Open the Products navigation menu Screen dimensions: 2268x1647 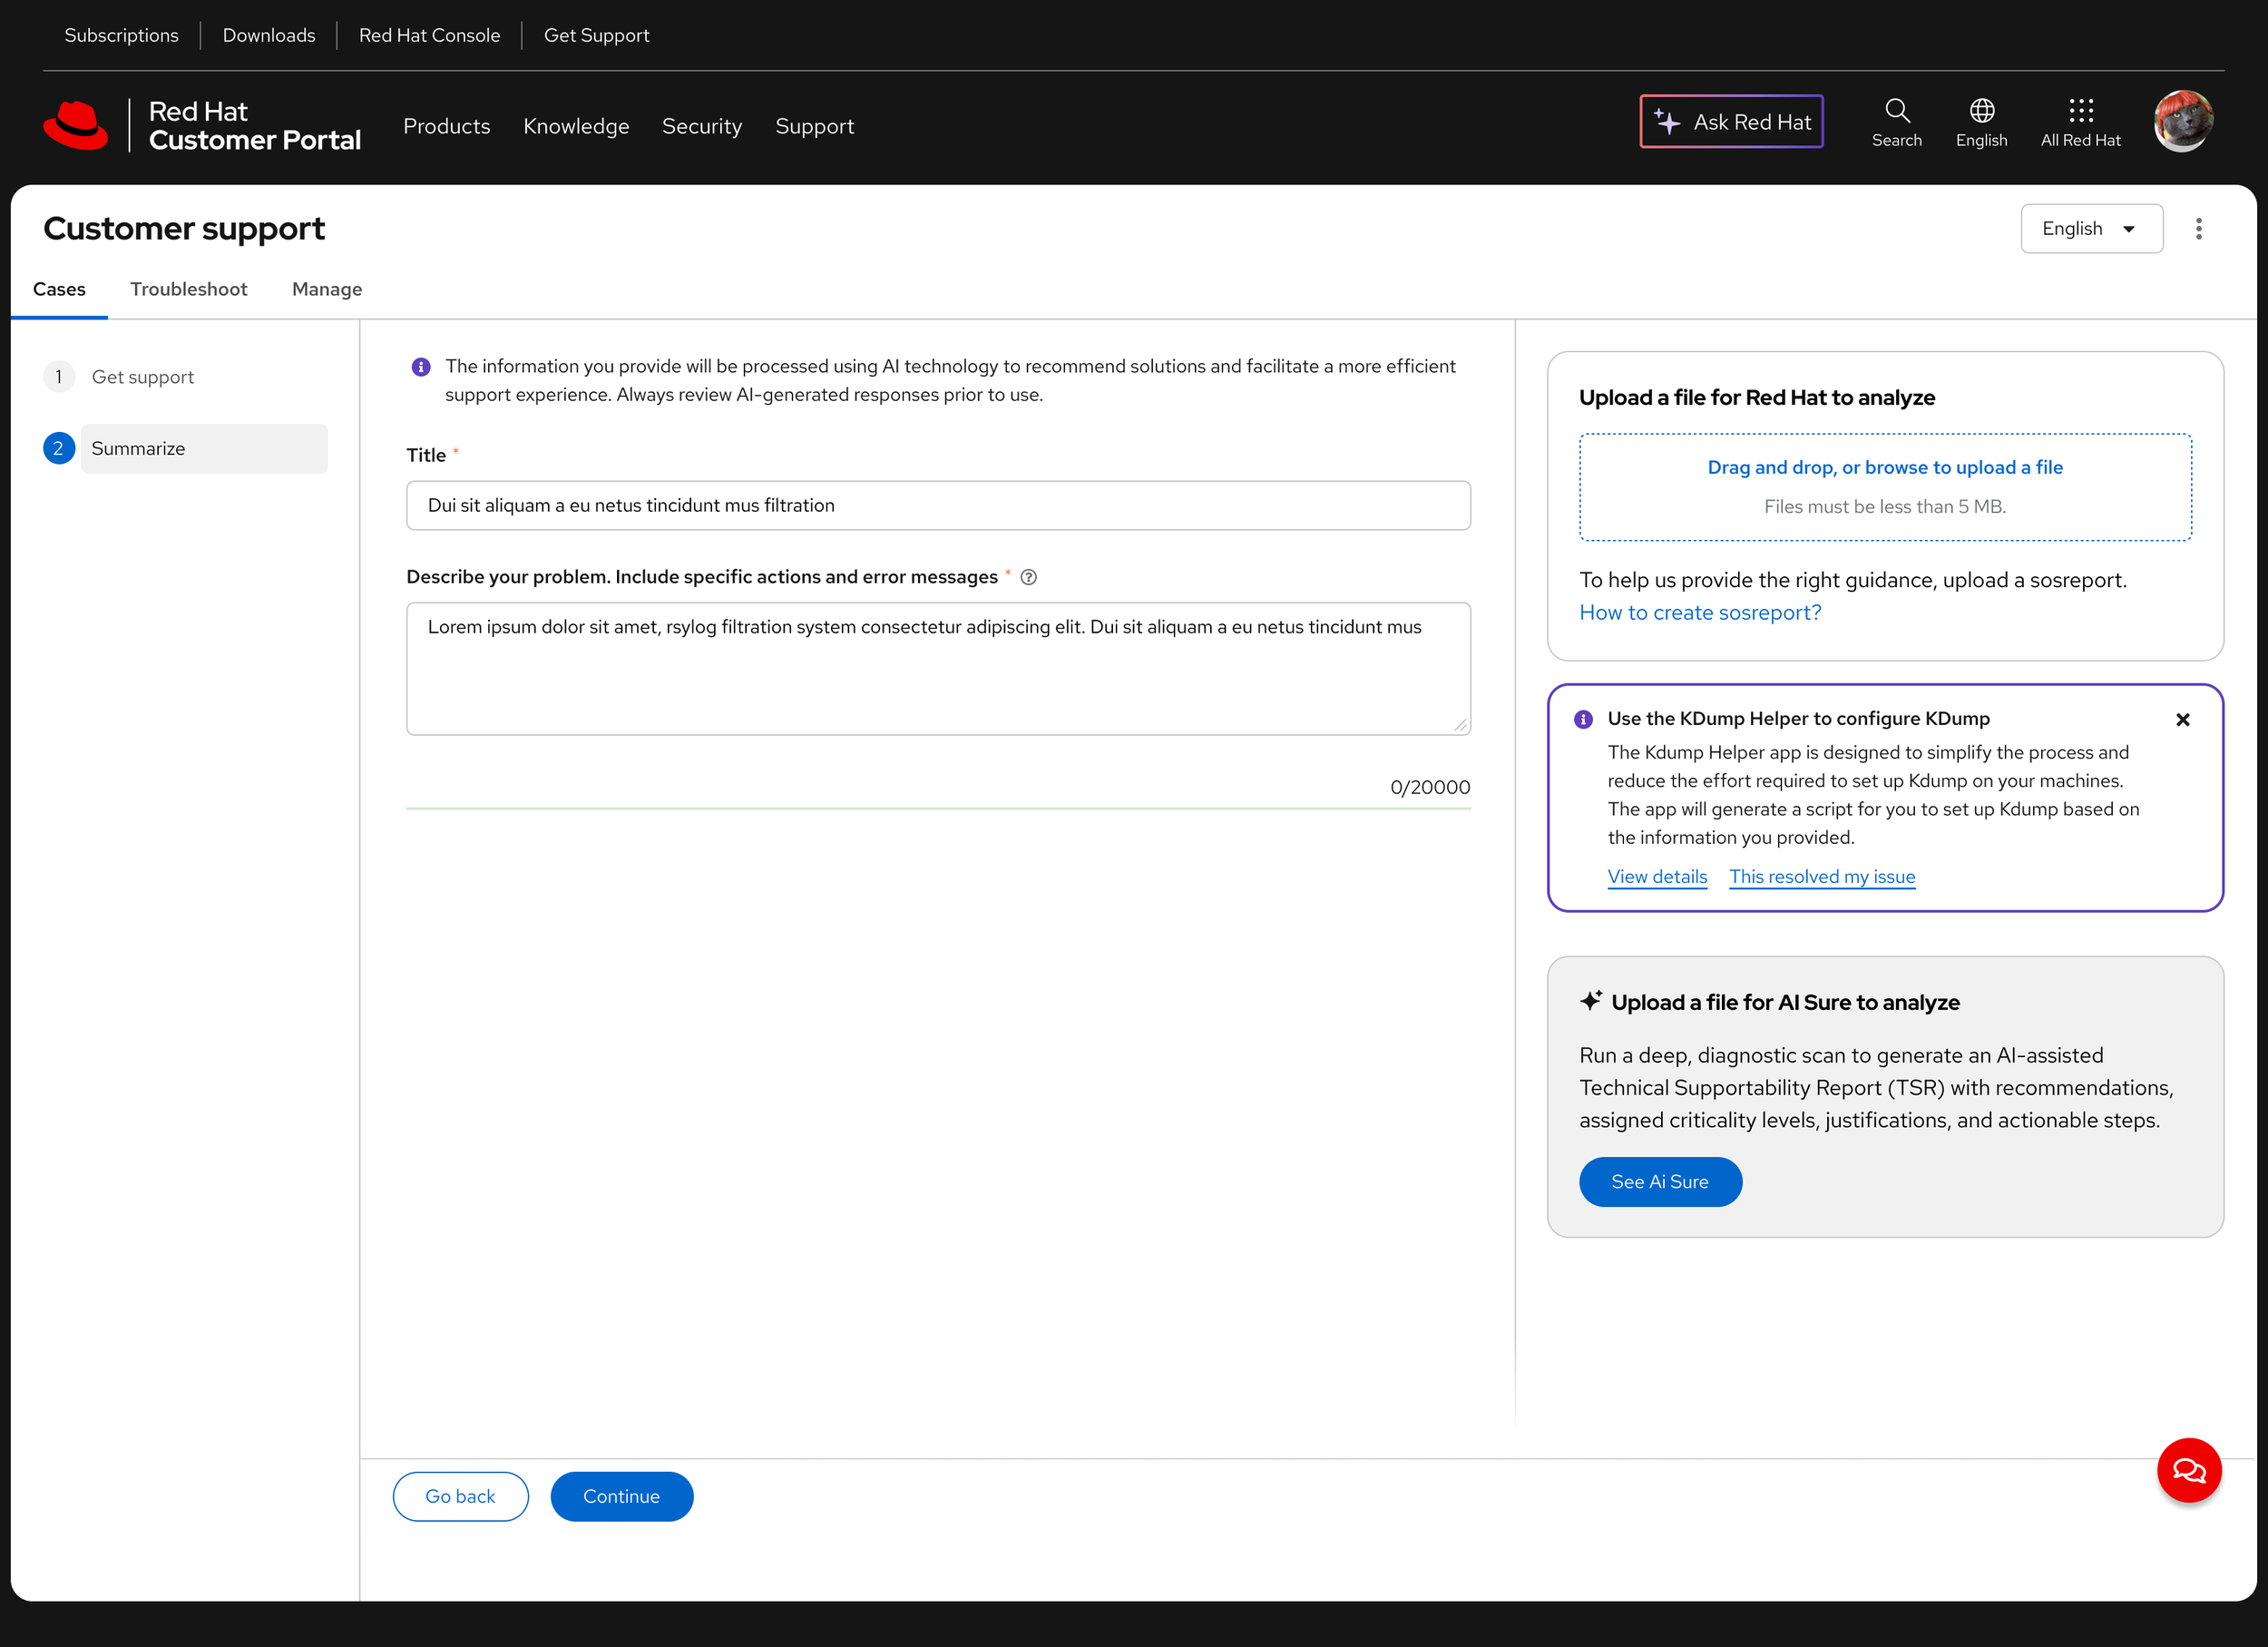(446, 126)
